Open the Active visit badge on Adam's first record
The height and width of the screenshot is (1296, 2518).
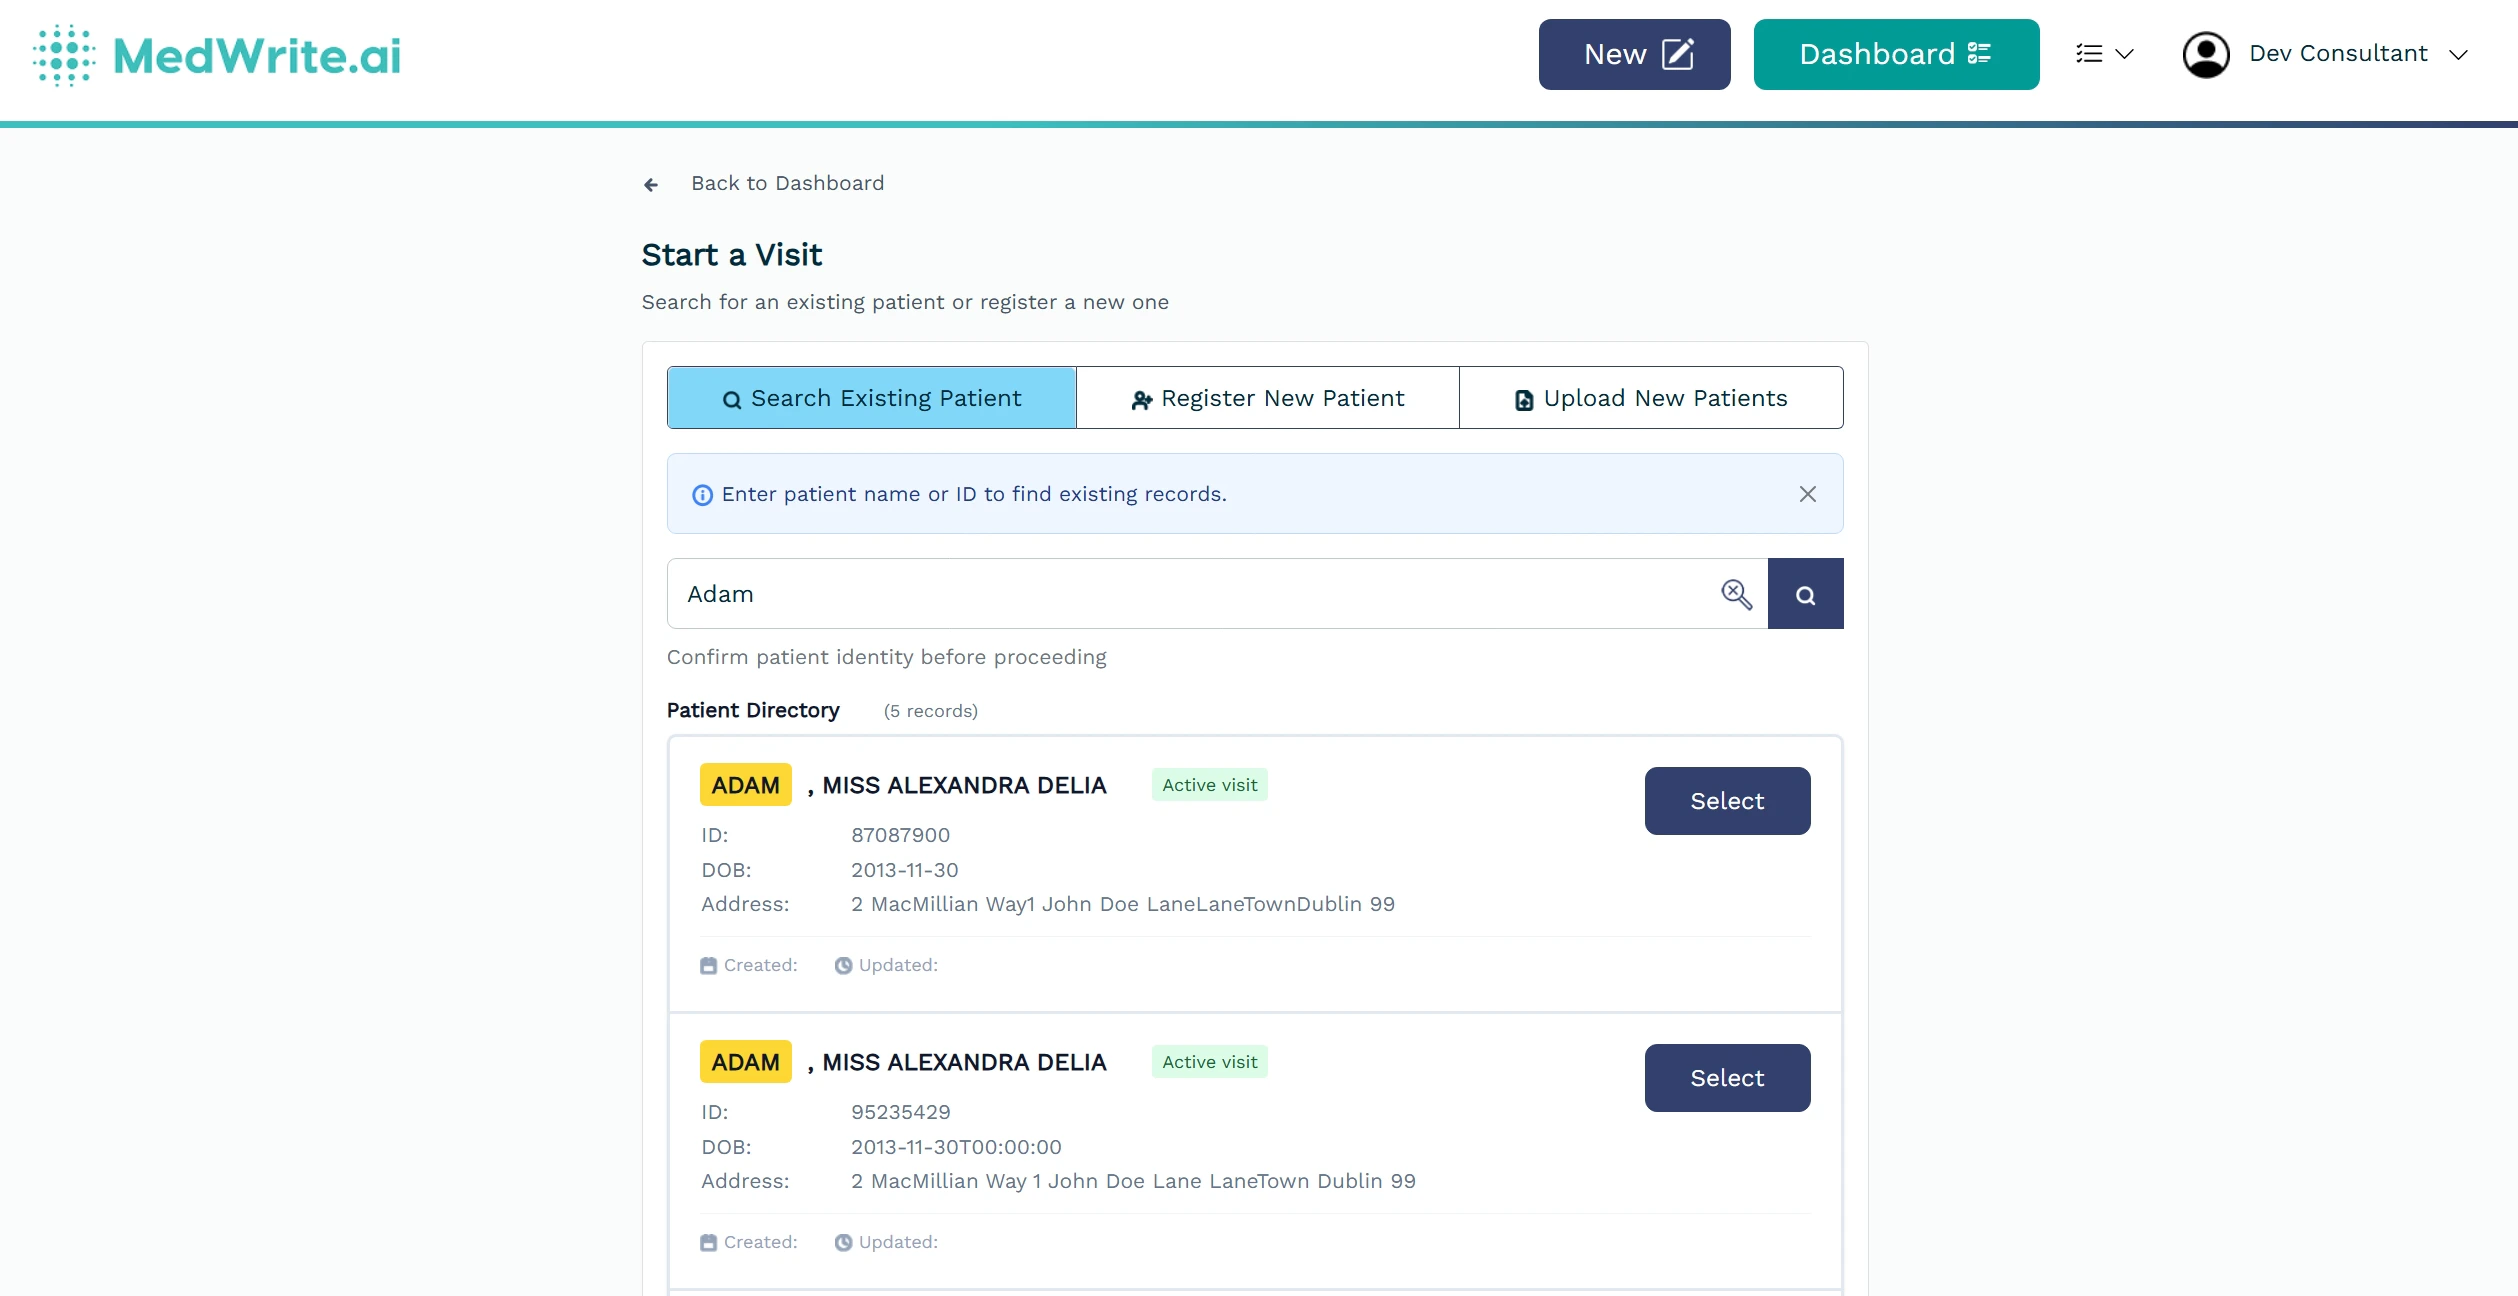point(1208,785)
